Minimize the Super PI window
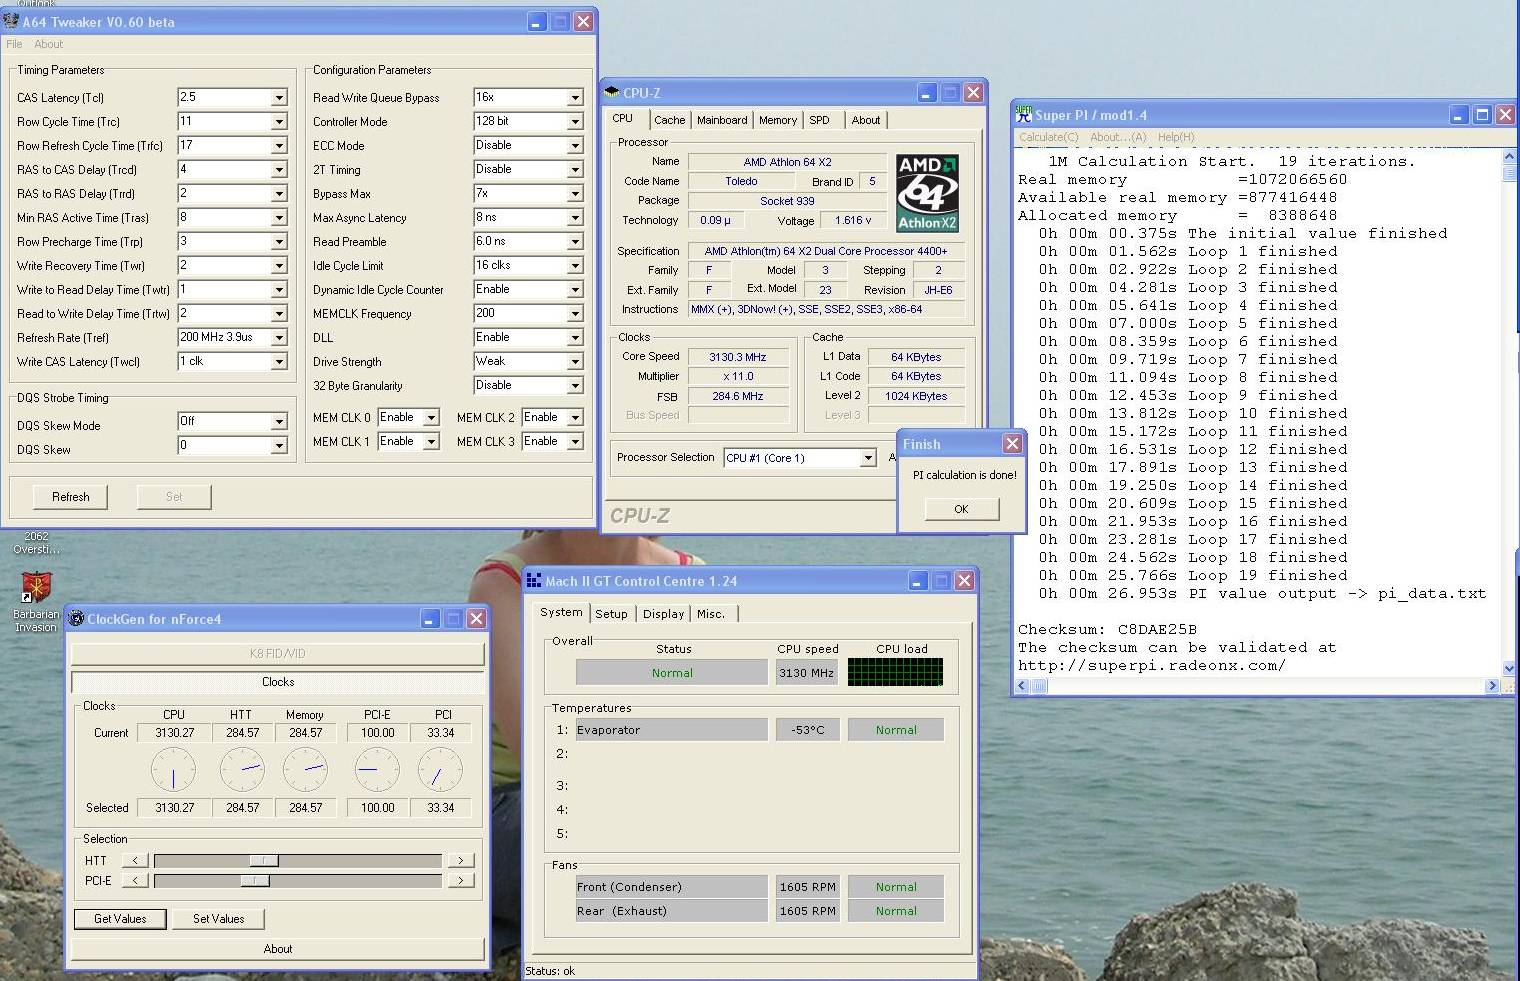The image size is (1520, 981). click(1460, 115)
